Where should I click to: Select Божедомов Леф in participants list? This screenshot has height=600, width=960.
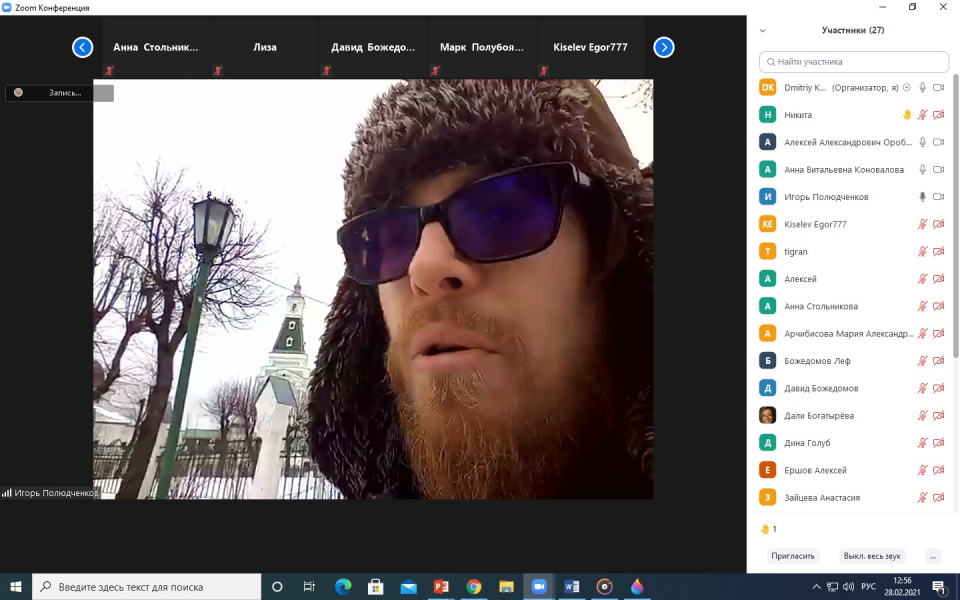(853, 361)
